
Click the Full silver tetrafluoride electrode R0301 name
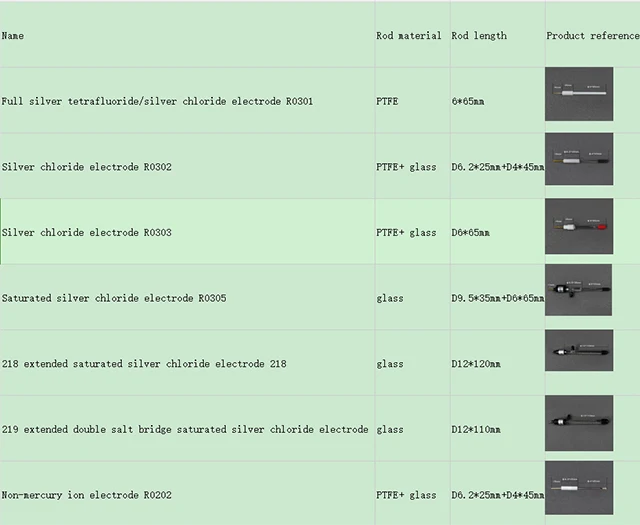point(157,101)
